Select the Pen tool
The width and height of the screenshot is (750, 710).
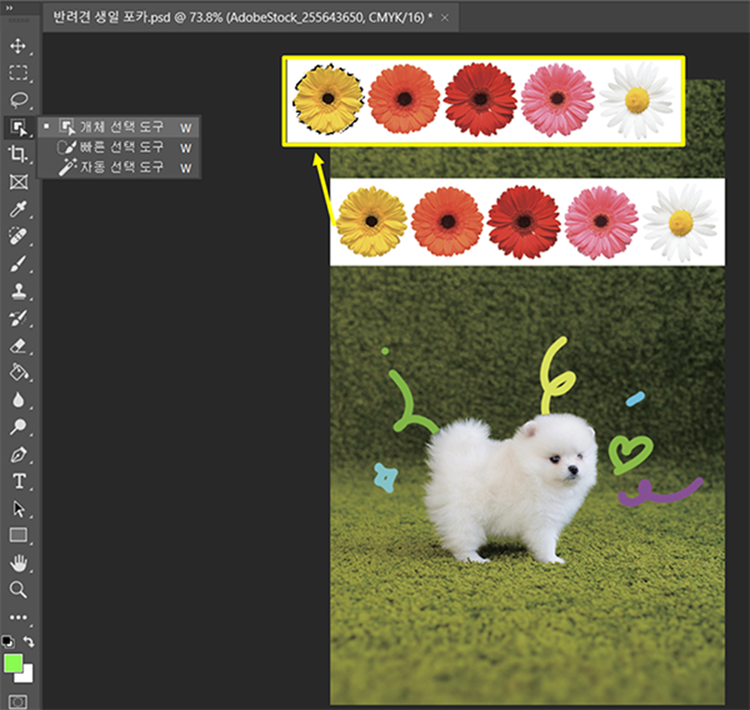pos(18,454)
